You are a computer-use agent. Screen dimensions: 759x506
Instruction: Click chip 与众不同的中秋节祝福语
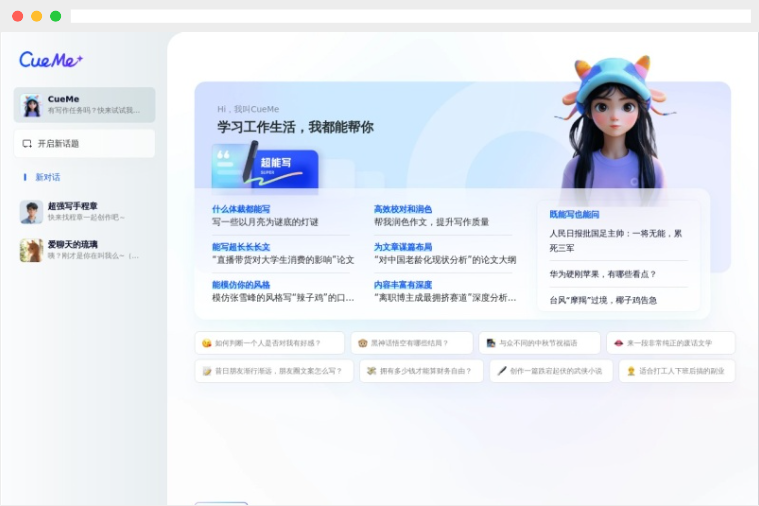(540, 343)
